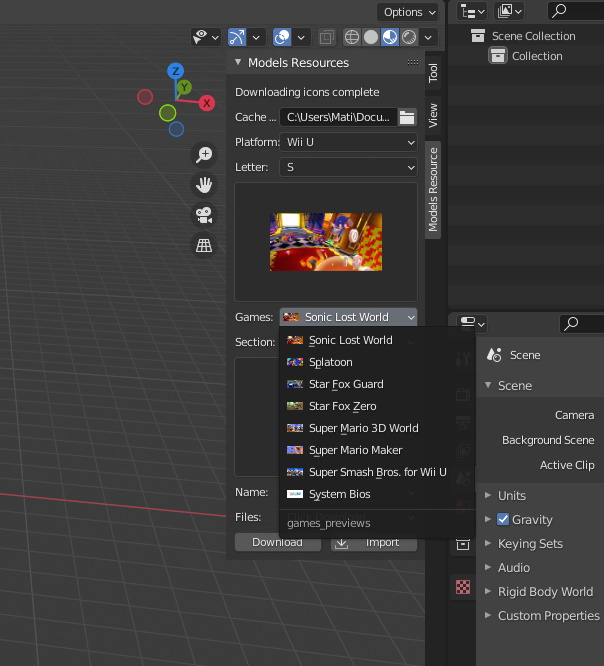The height and width of the screenshot is (666, 604).
Task: Select Scene Collection in the outliner
Action: pos(533,36)
